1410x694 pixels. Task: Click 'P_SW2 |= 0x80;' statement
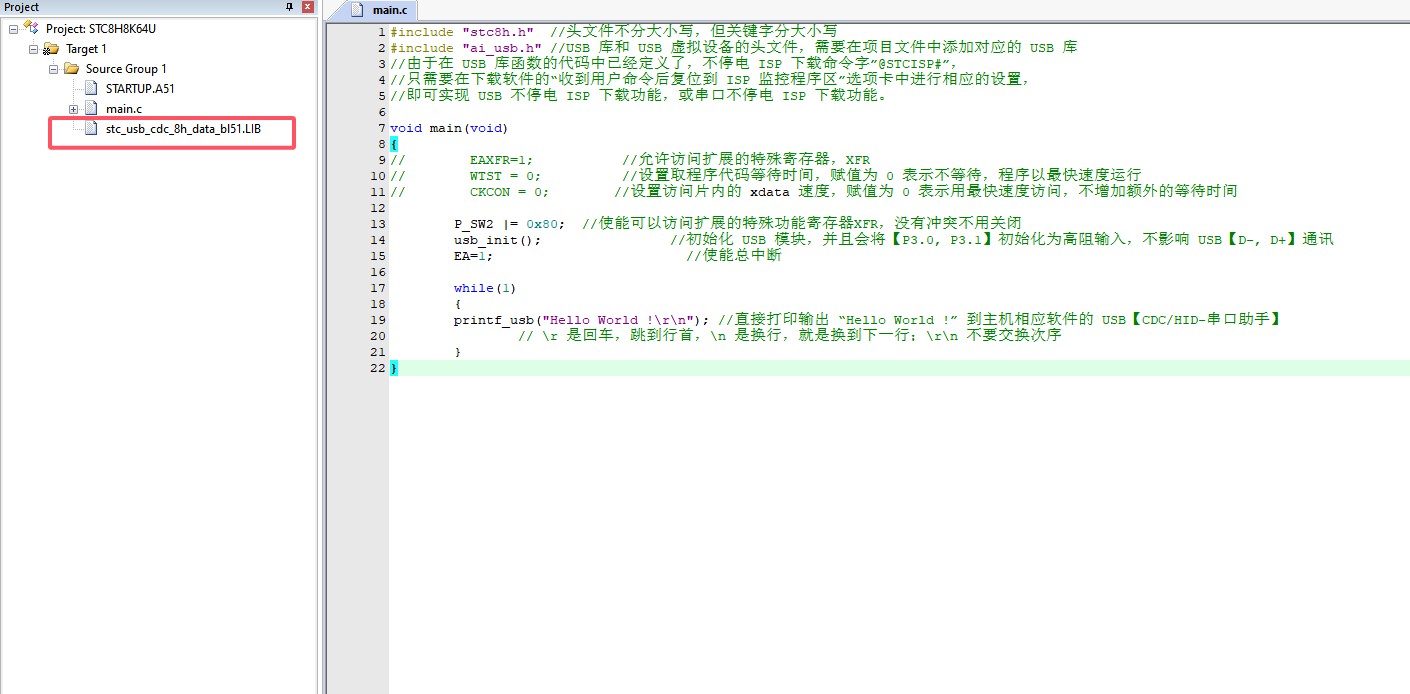coord(509,224)
